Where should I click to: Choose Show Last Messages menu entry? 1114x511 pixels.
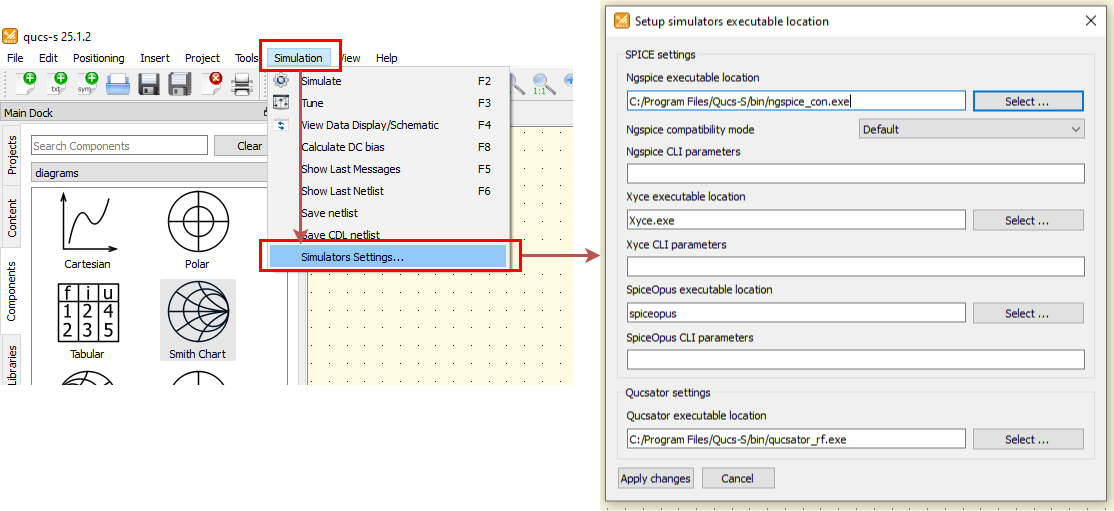(x=389, y=169)
